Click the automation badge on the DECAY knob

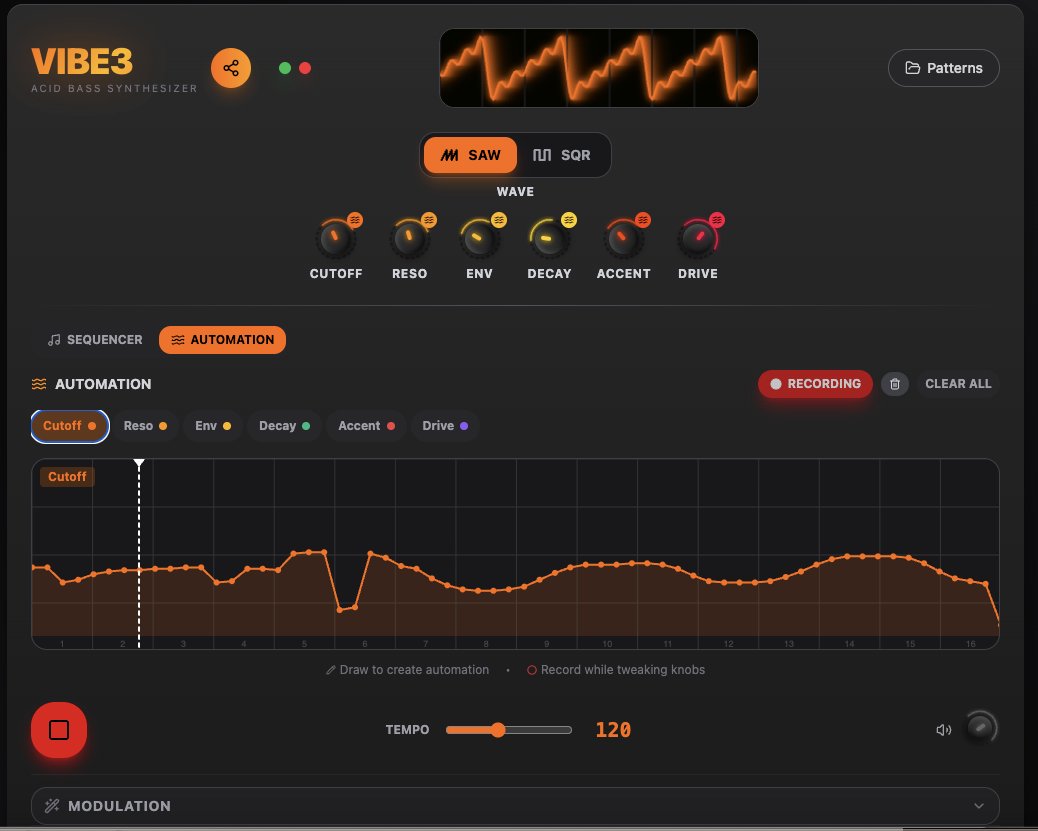(x=569, y=220)
